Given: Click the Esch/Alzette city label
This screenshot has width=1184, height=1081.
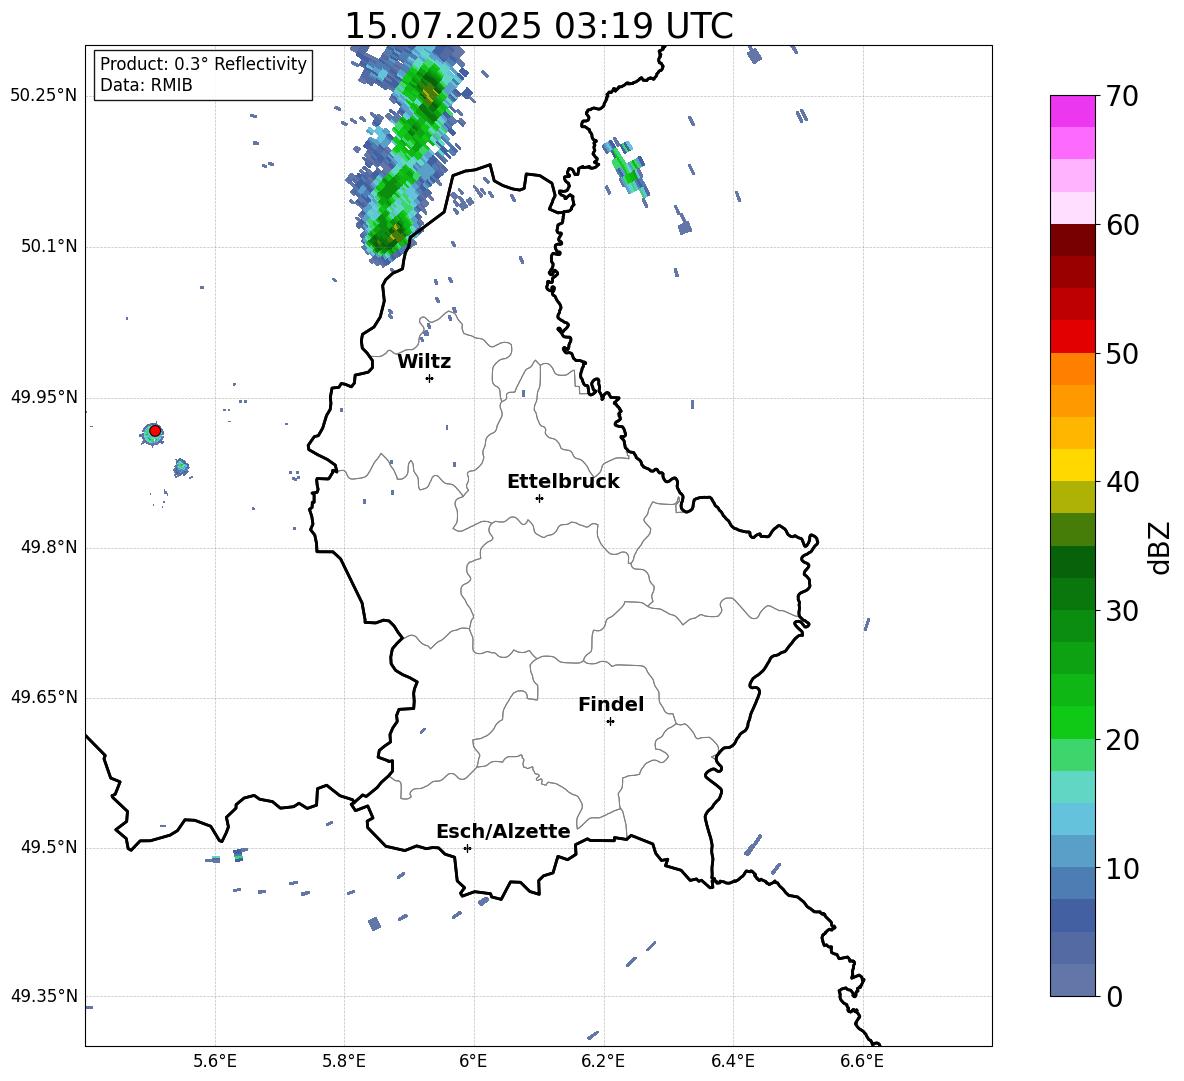Looking at the screenshot, I should click(x=503, y=831).
